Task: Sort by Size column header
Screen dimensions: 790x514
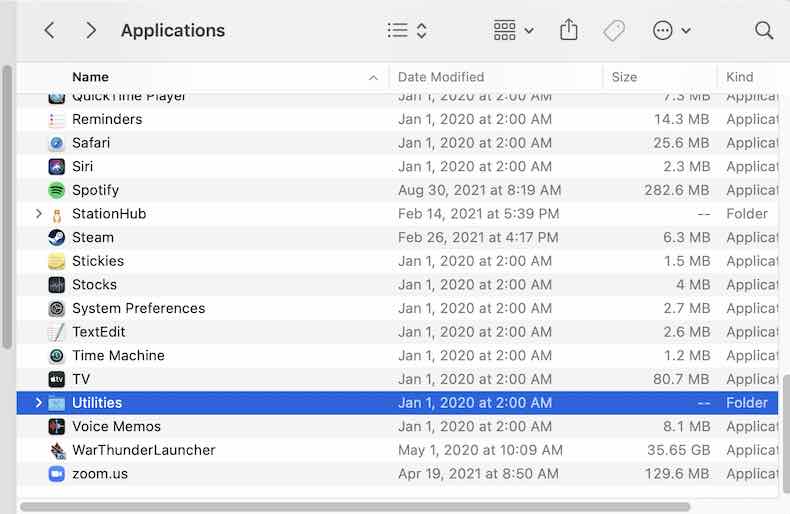Action: (624, 77)
